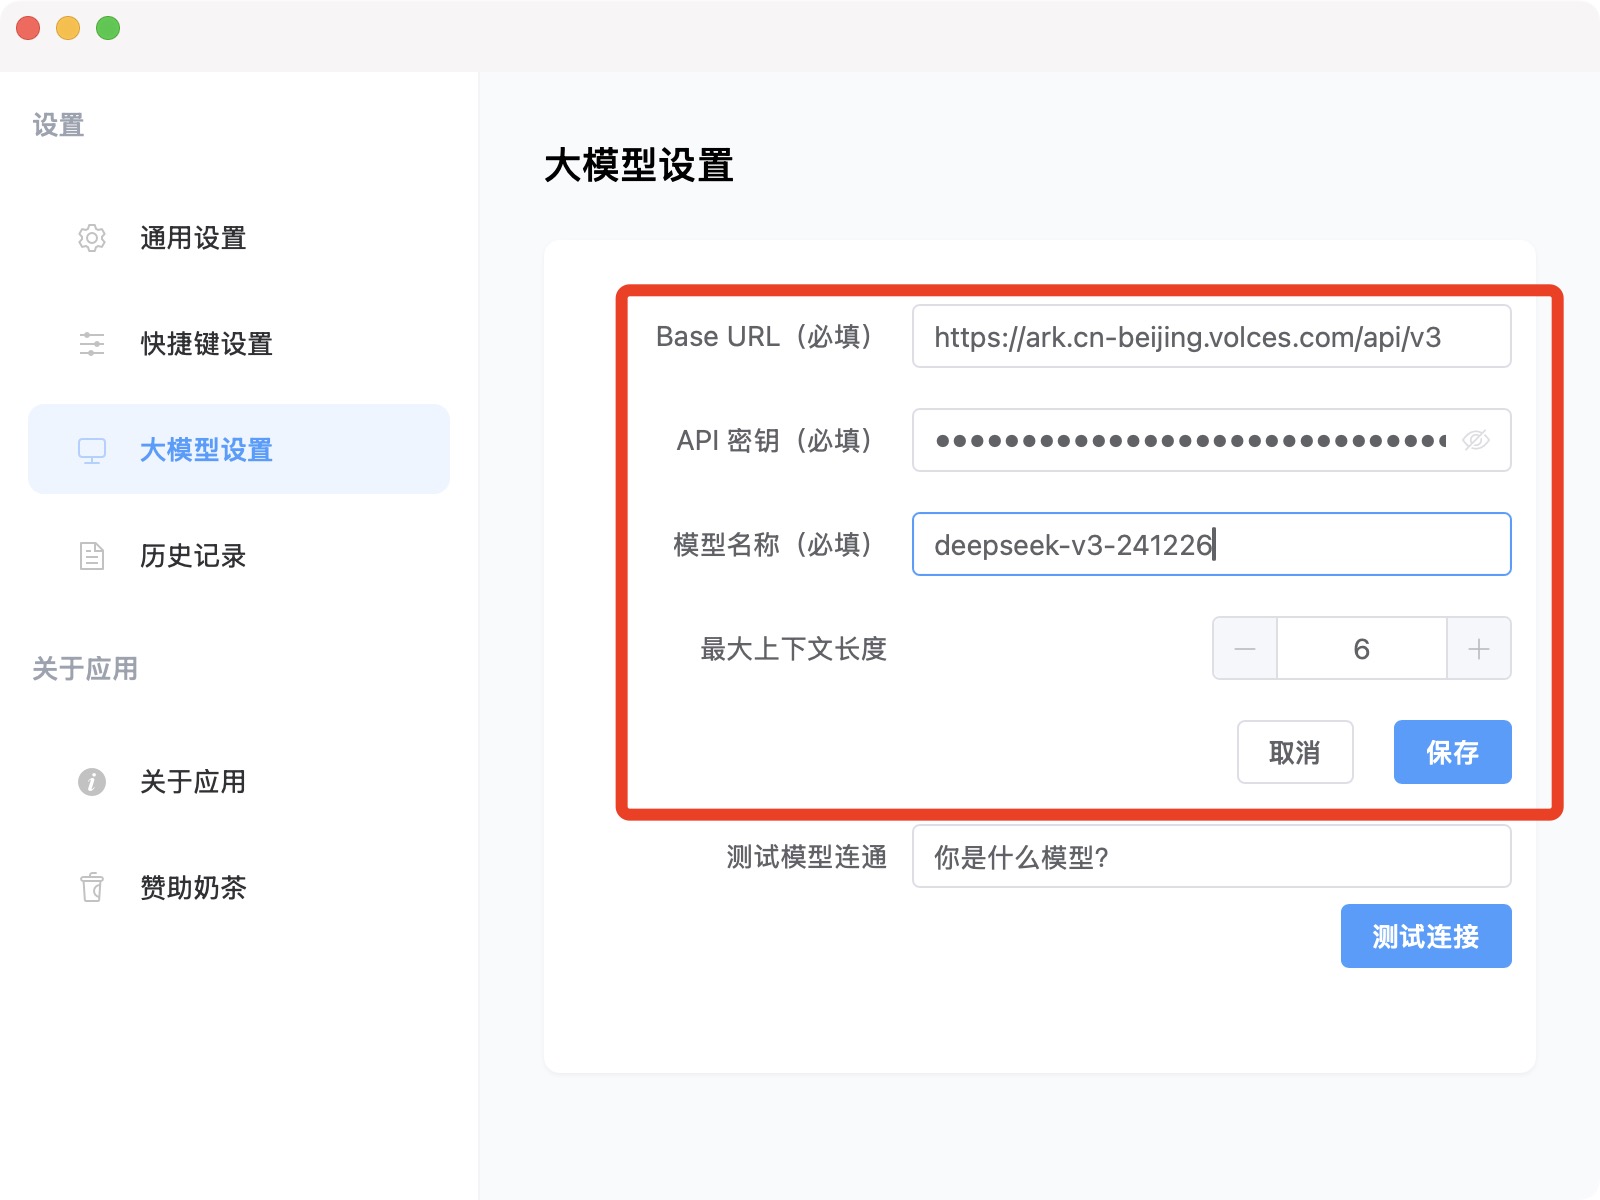Image resolution: width=1600 pixels, height=1200 pixels.
Task: Focus the API 密钥 password field
Action: tap(1211, 440)
